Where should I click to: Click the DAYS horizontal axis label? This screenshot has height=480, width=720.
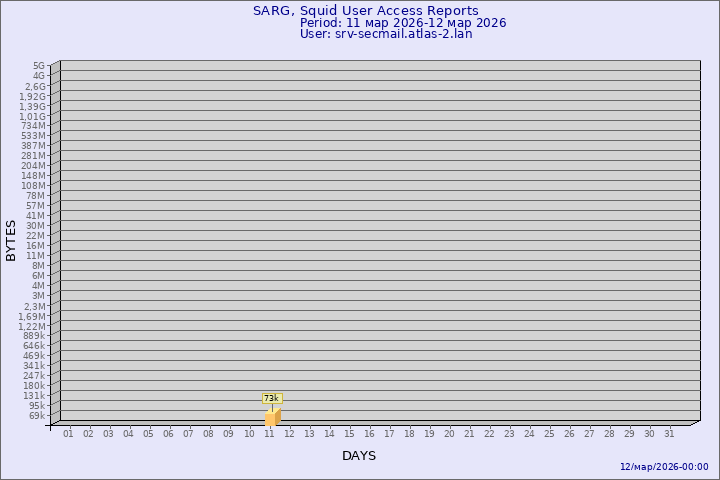point(359,456)
